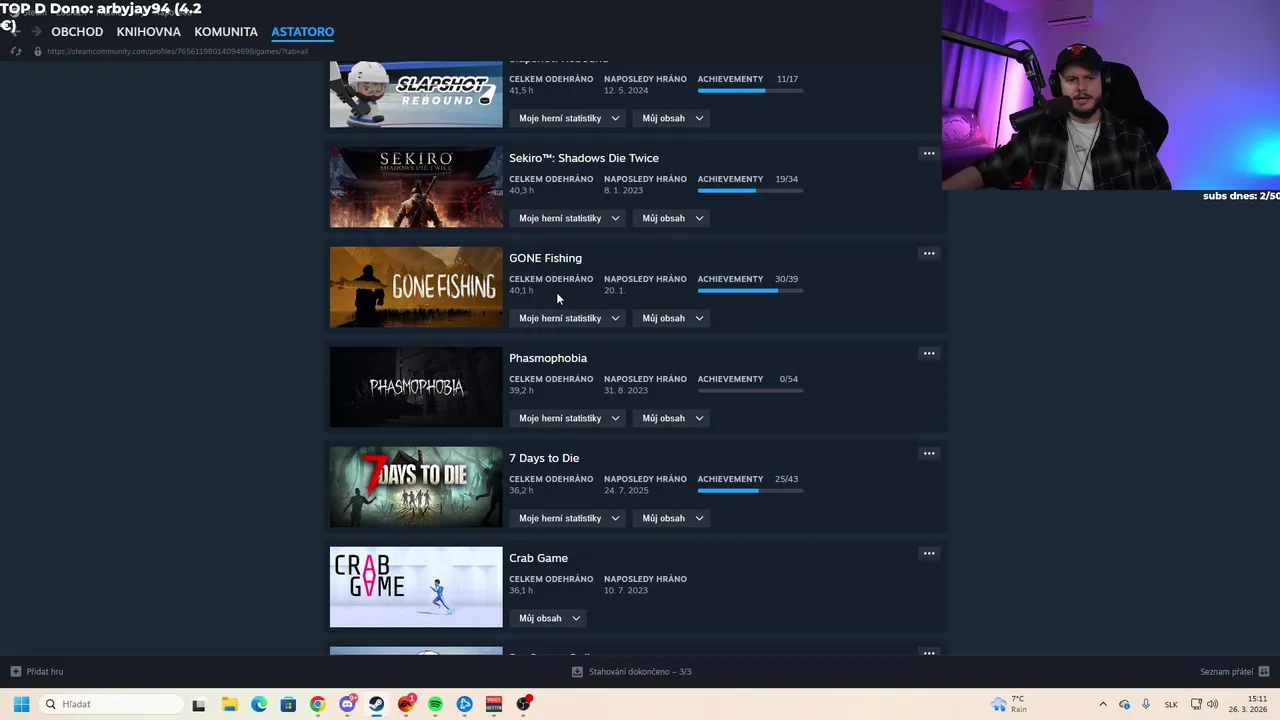This screenshot has height=720, width=1280.
Task: Open the three-dot menu for GONE Fishing
Action: [929, 253]
